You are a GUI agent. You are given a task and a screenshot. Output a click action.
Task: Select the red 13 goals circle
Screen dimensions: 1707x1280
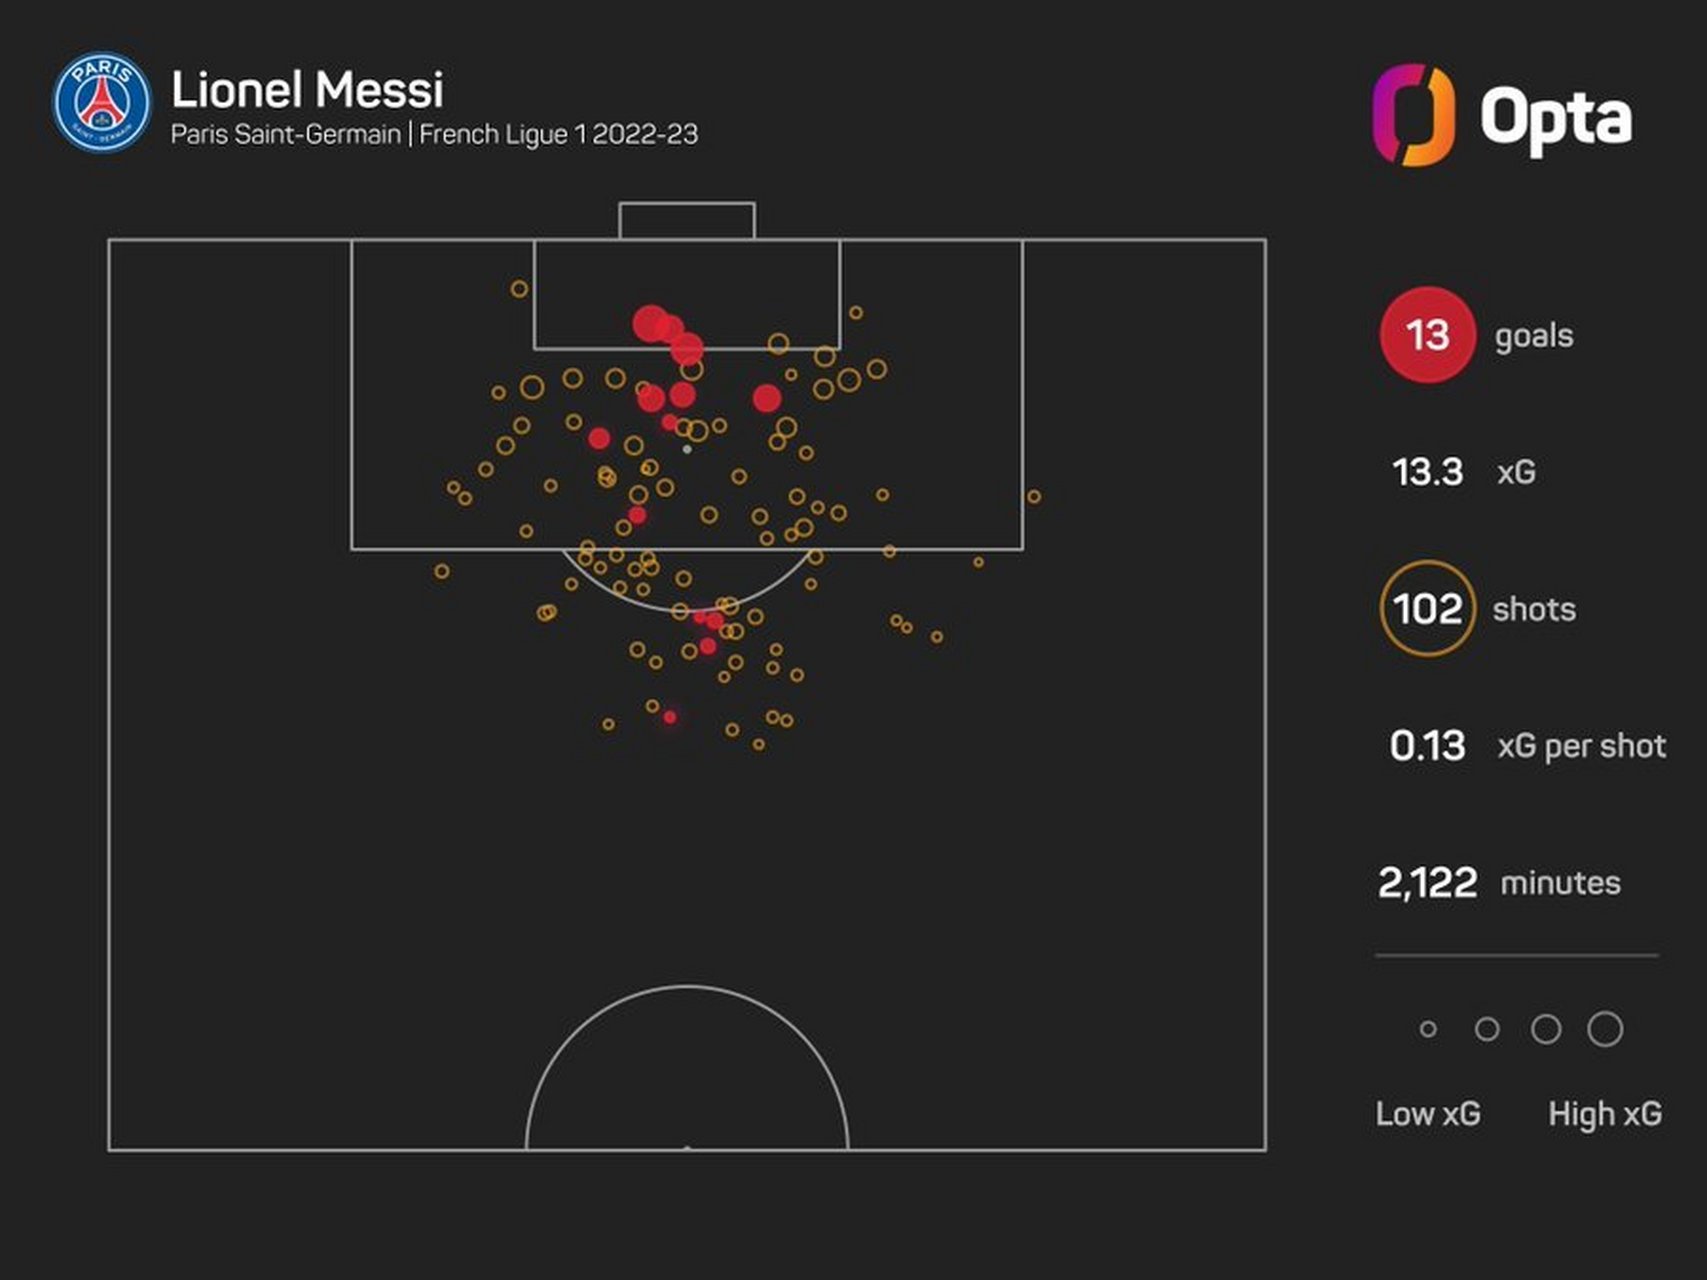coord(1427,335)
